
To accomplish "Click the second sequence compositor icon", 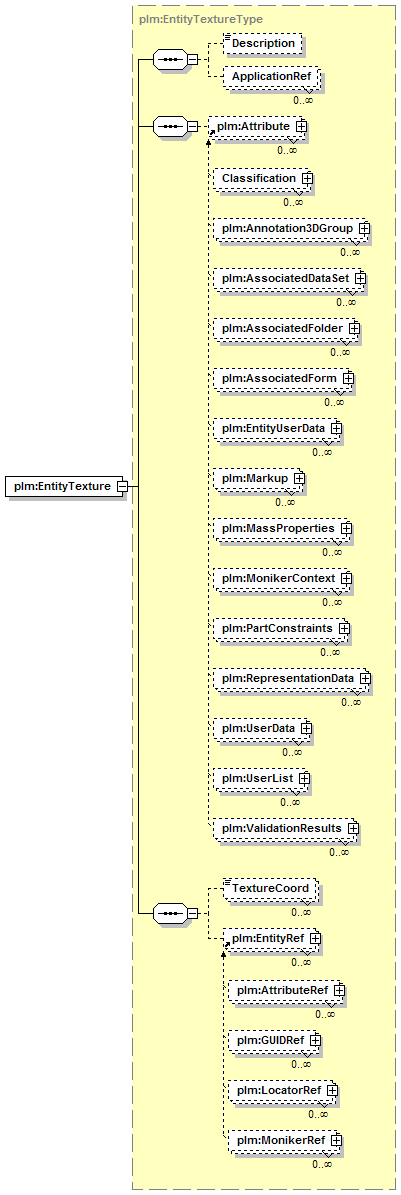I will [169, 126].
